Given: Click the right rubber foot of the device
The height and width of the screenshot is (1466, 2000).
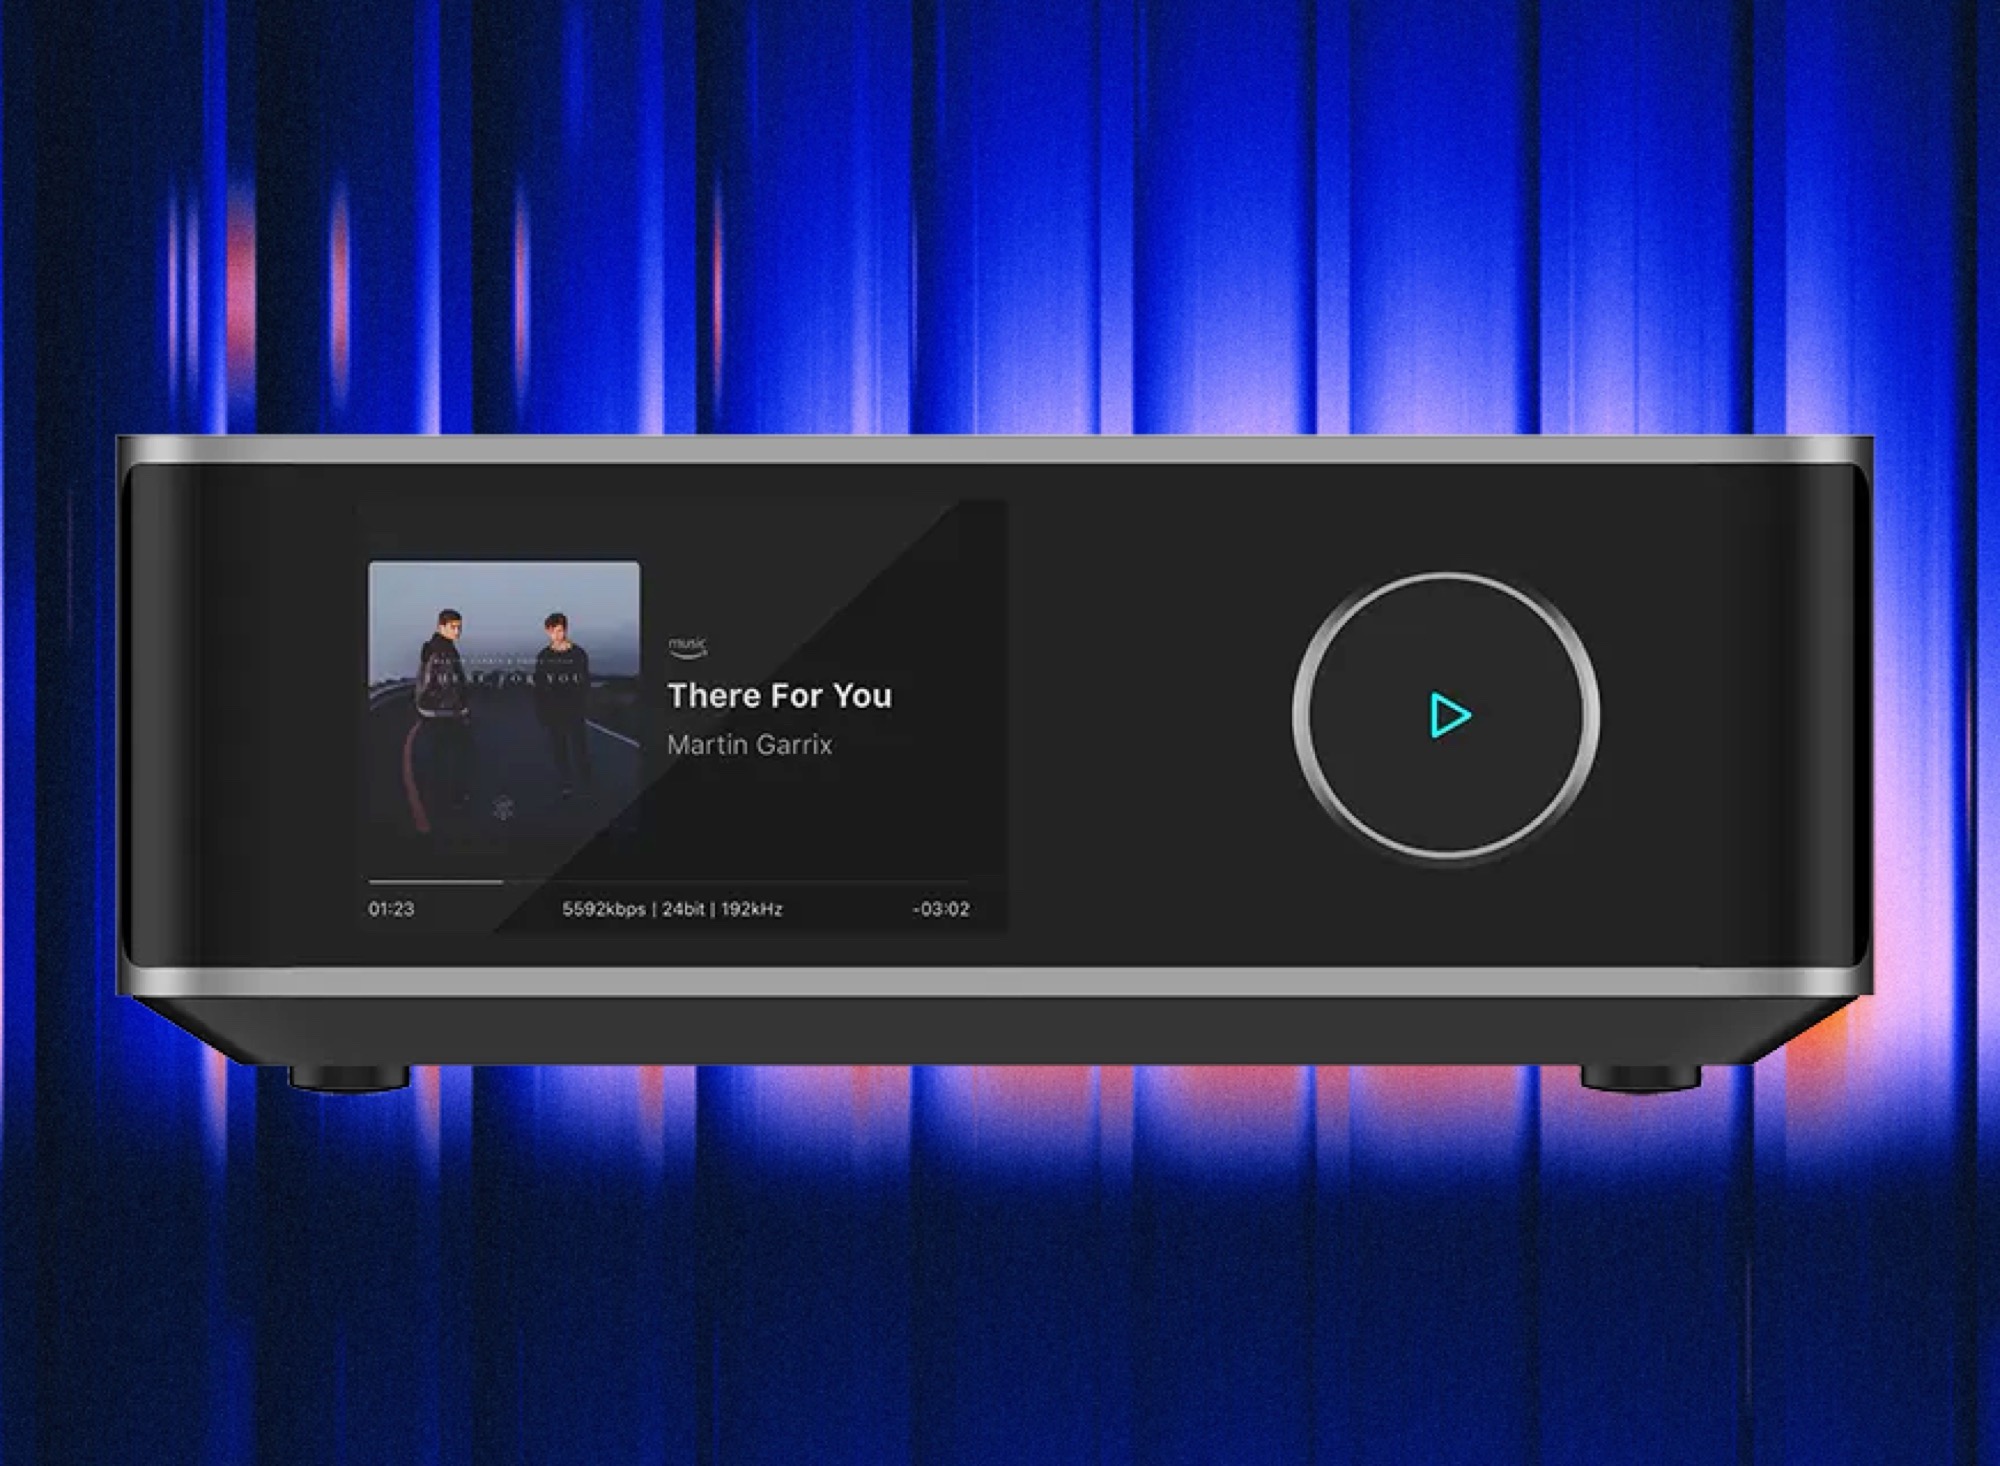Looking at the screenshot, I should [1640, 1078].
